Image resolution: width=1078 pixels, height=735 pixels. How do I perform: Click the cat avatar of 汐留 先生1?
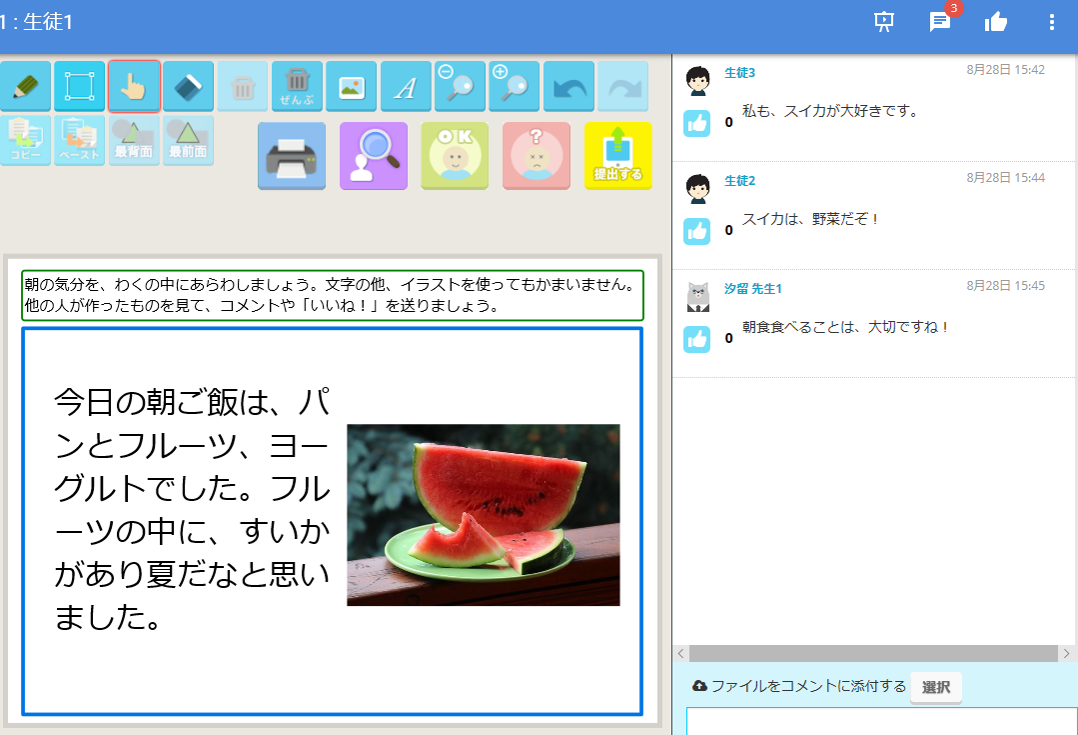[x=698, y=297]
